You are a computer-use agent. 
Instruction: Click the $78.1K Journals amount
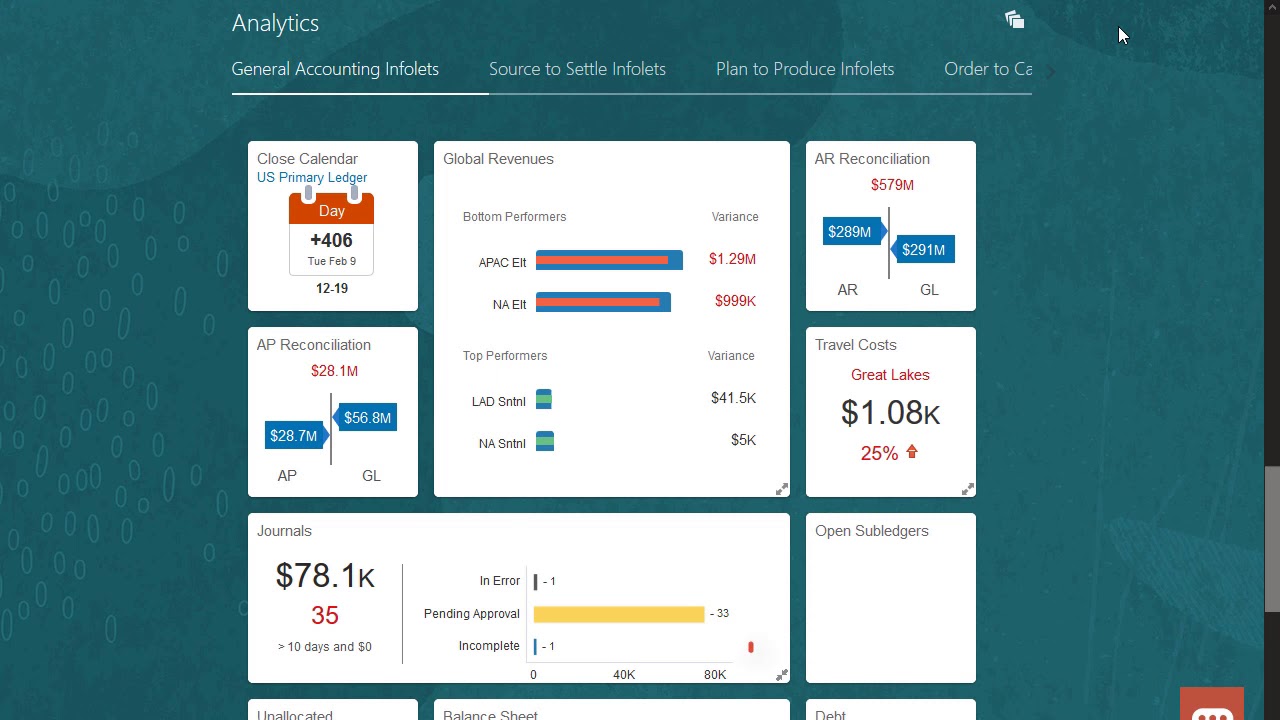click(x=325, y=576)
